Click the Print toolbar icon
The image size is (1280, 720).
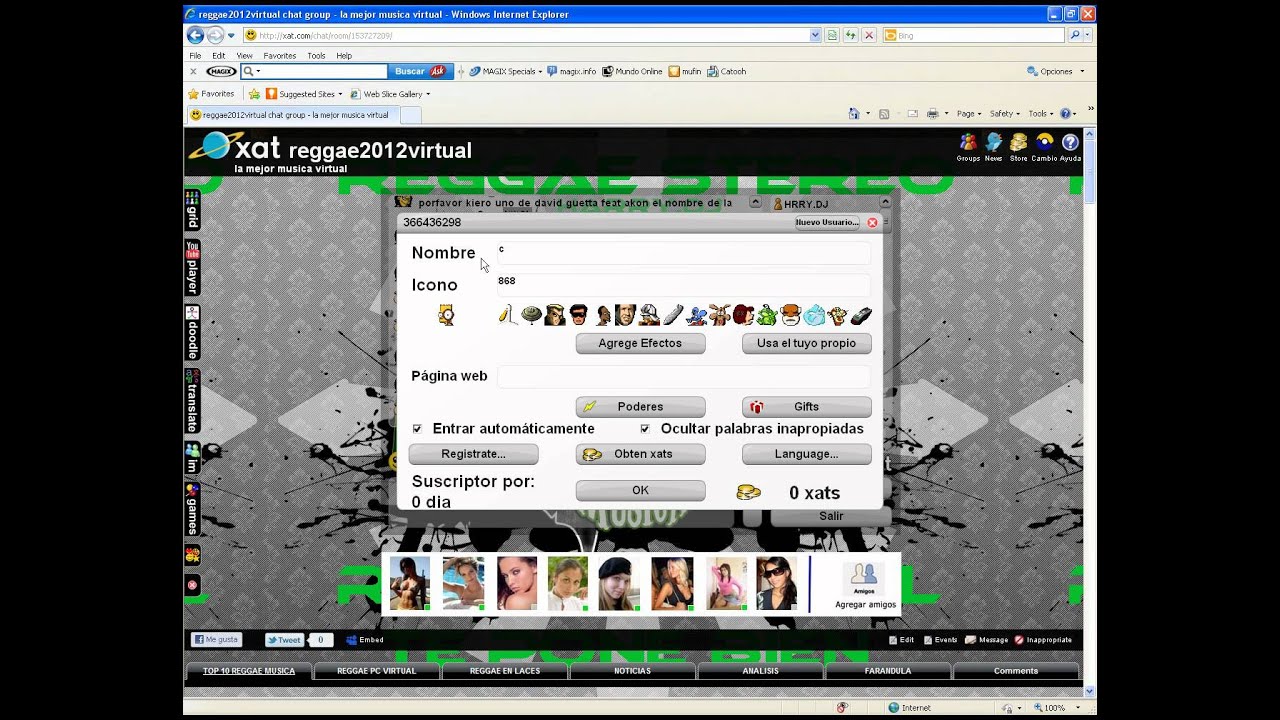(932, 114)
